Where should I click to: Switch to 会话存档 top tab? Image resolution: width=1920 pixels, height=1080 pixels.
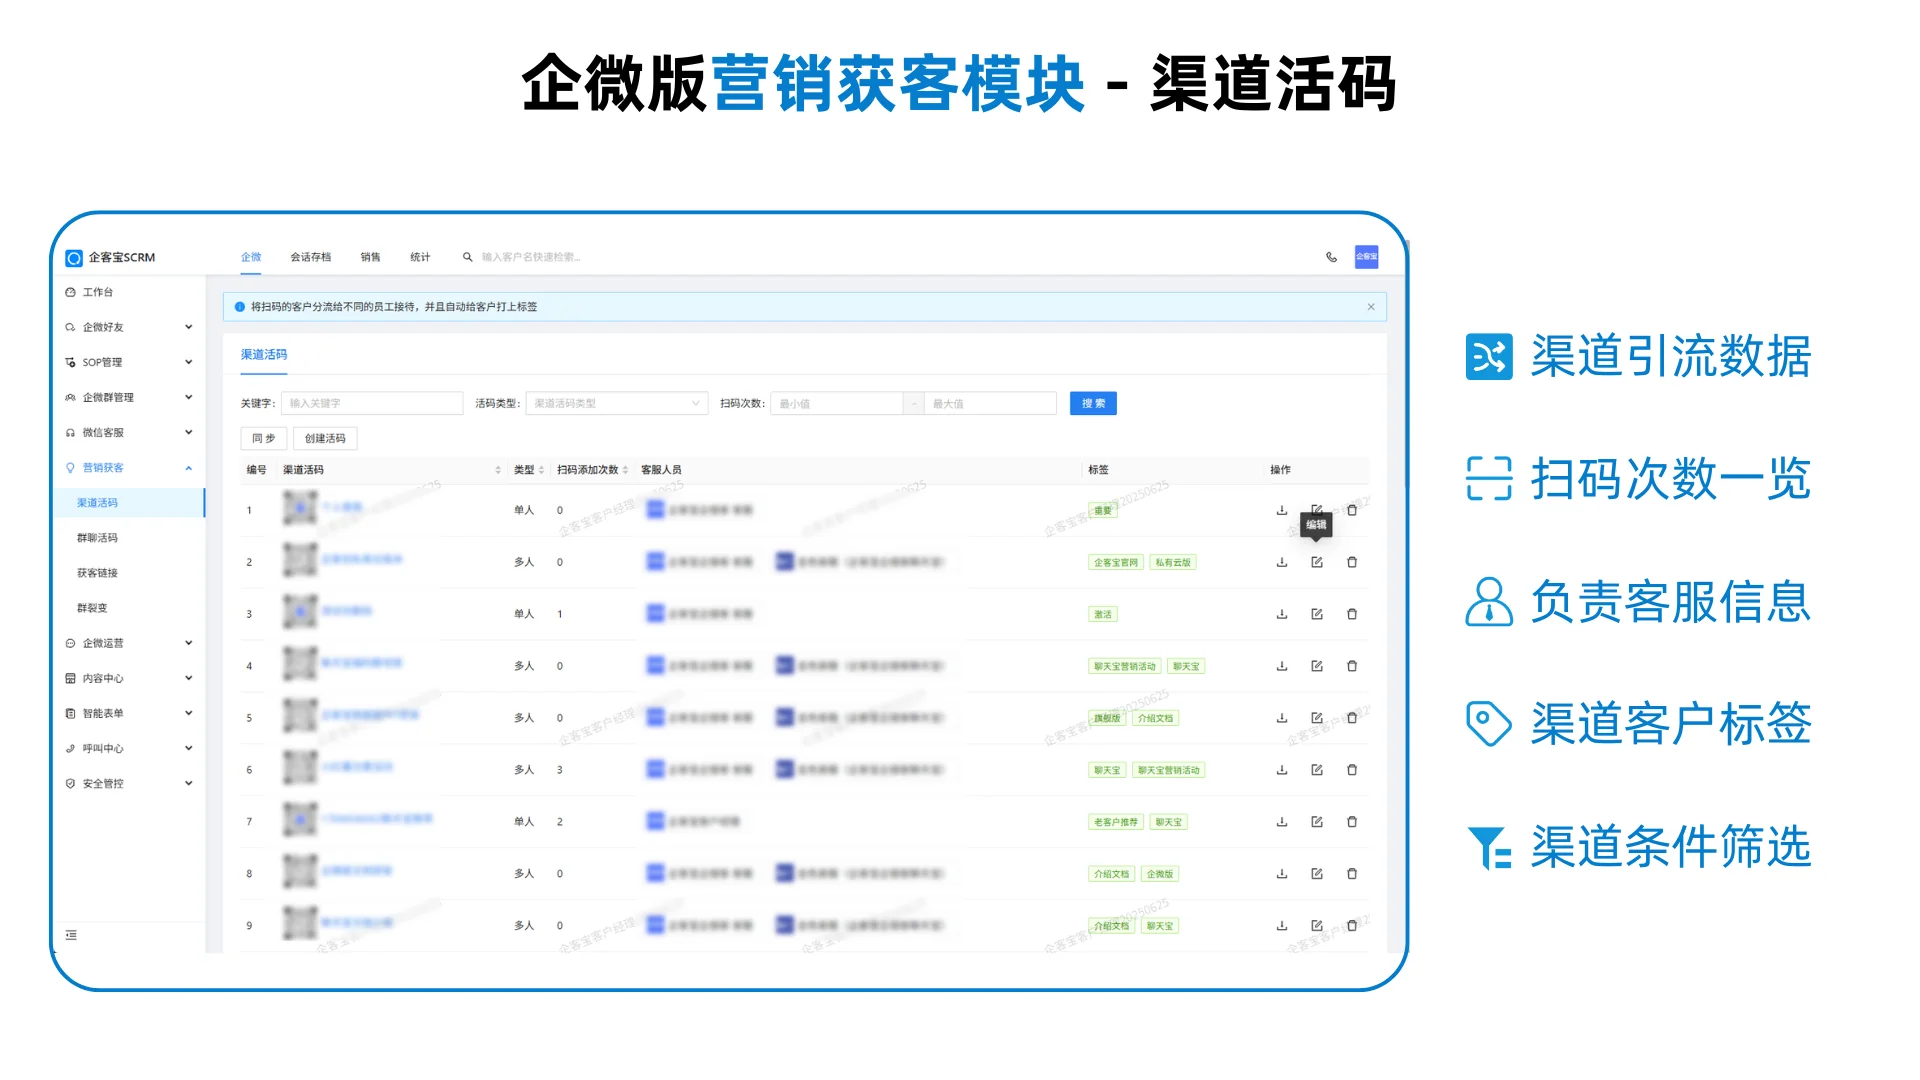[310, 257]
